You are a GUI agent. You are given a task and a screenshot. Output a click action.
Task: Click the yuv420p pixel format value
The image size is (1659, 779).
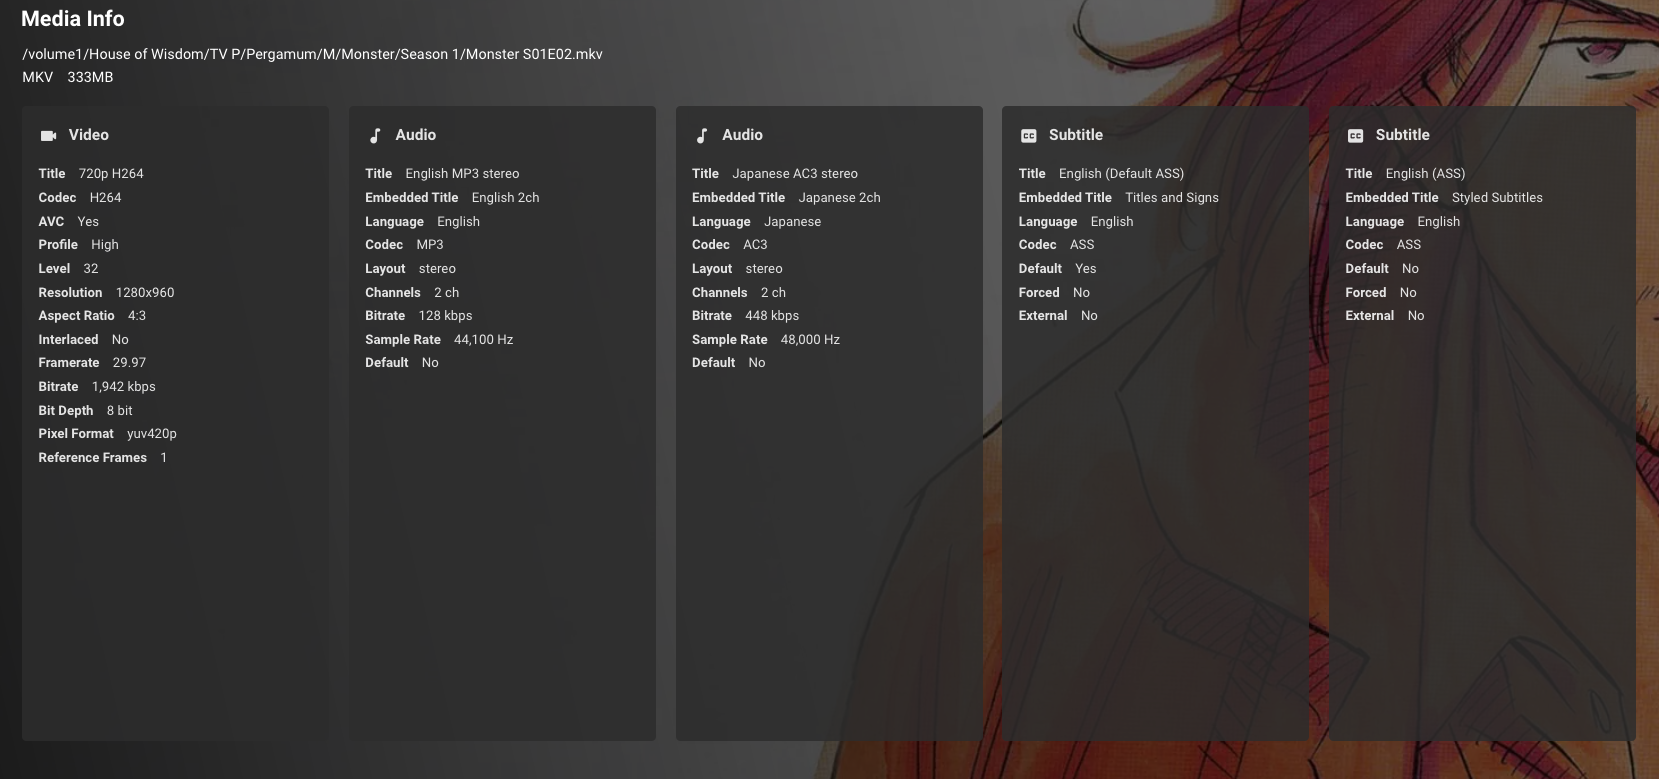click(152, 434)
